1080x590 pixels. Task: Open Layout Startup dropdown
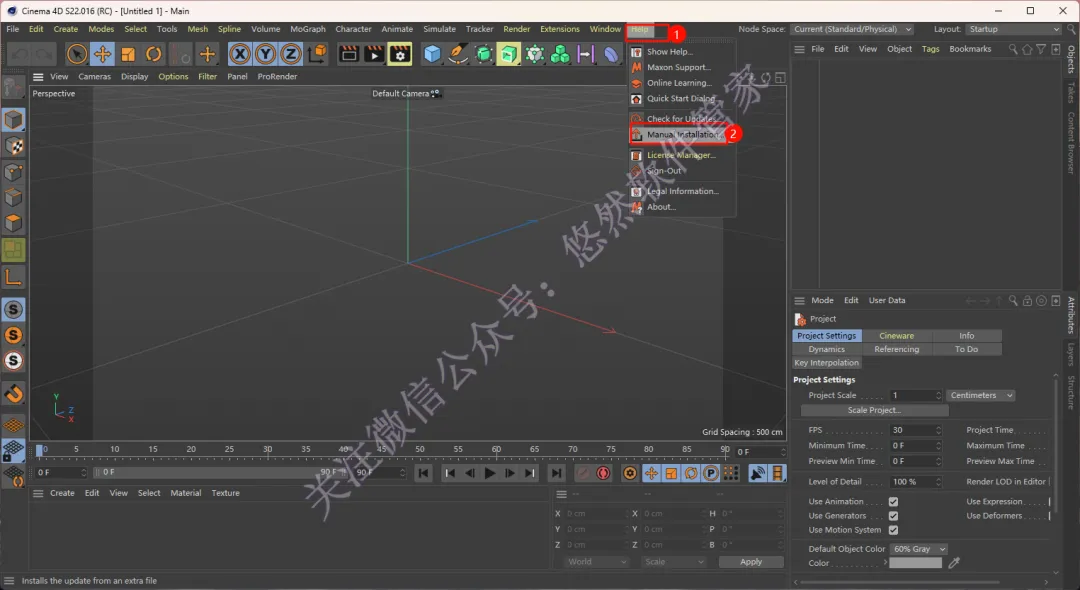coord(1013,29)
